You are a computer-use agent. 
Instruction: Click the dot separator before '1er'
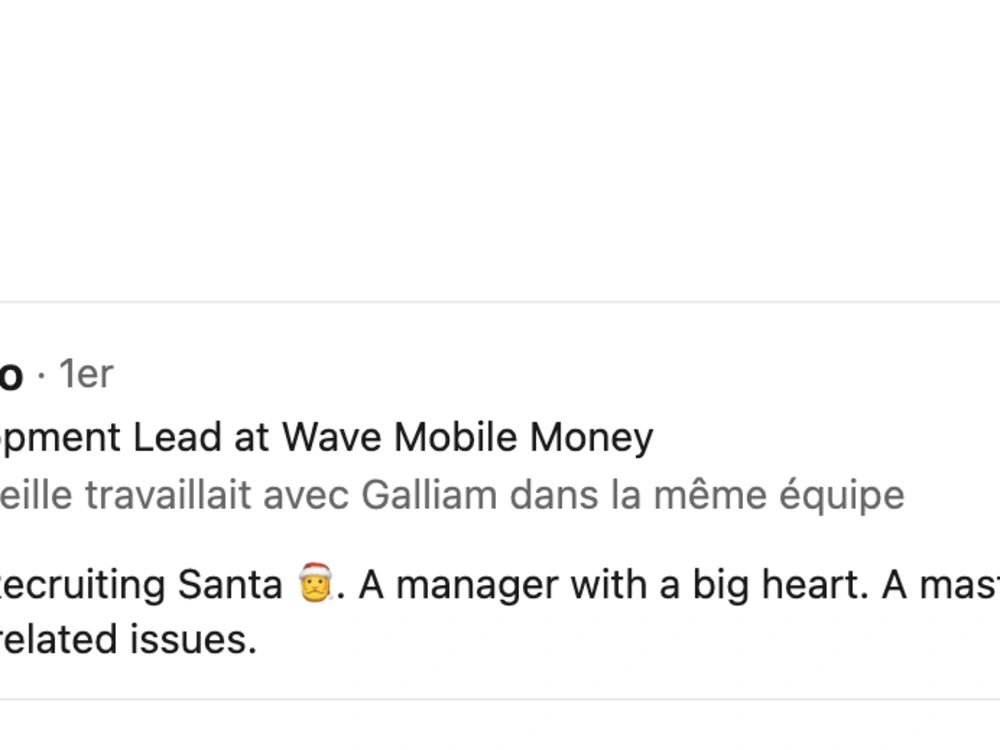click(41, 375)
